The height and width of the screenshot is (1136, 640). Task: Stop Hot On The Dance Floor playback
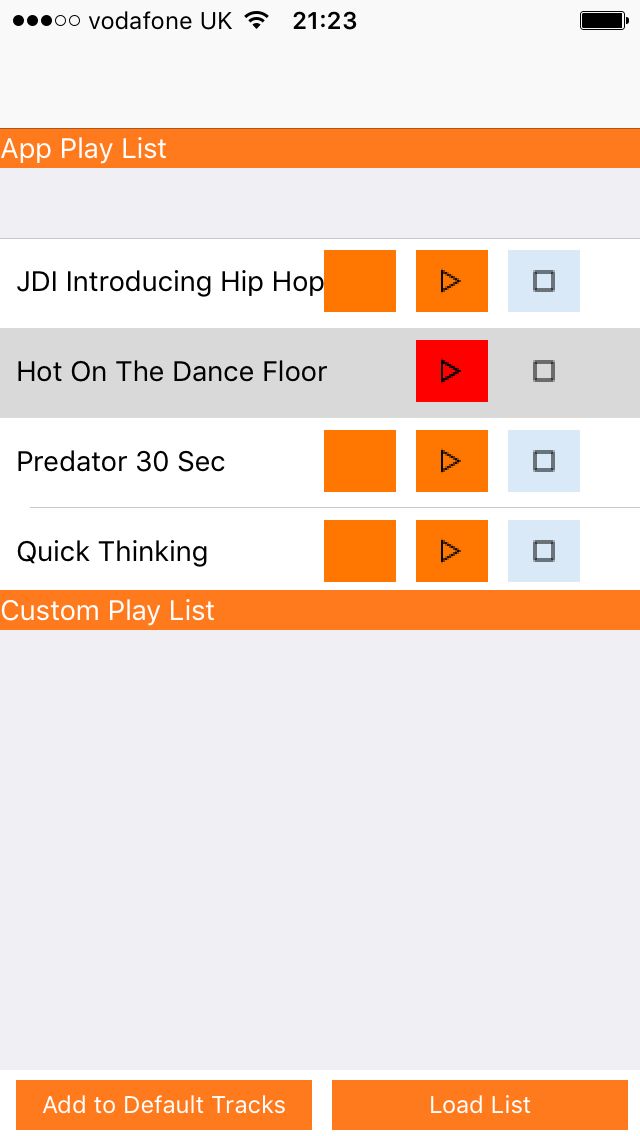click(544, 371)
